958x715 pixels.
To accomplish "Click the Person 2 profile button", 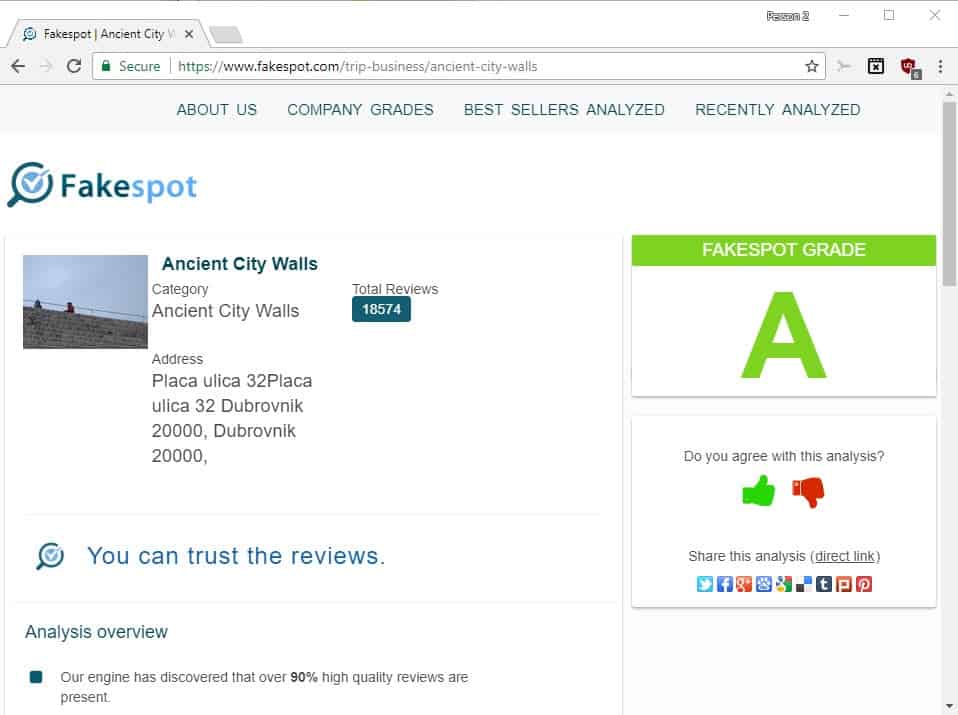I will coord(788,16).
